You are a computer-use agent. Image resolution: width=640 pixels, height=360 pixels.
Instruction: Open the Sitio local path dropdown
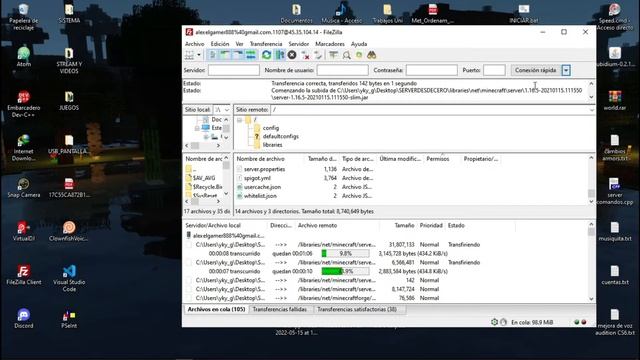click(227, 110)
